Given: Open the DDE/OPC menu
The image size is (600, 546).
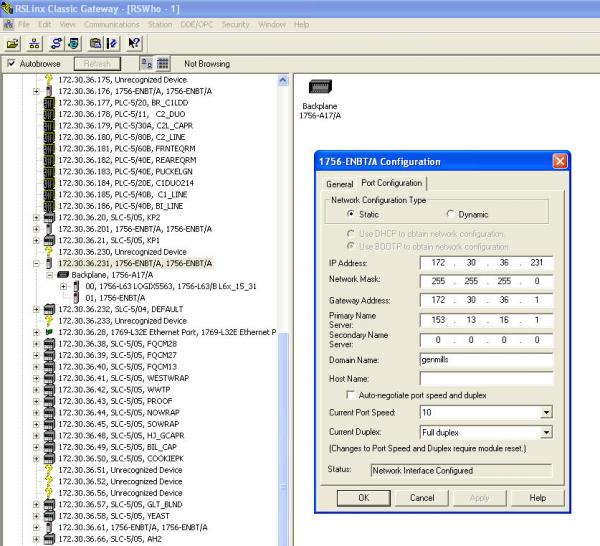Looking at the screenshot, I should click(x=197, y=24).
